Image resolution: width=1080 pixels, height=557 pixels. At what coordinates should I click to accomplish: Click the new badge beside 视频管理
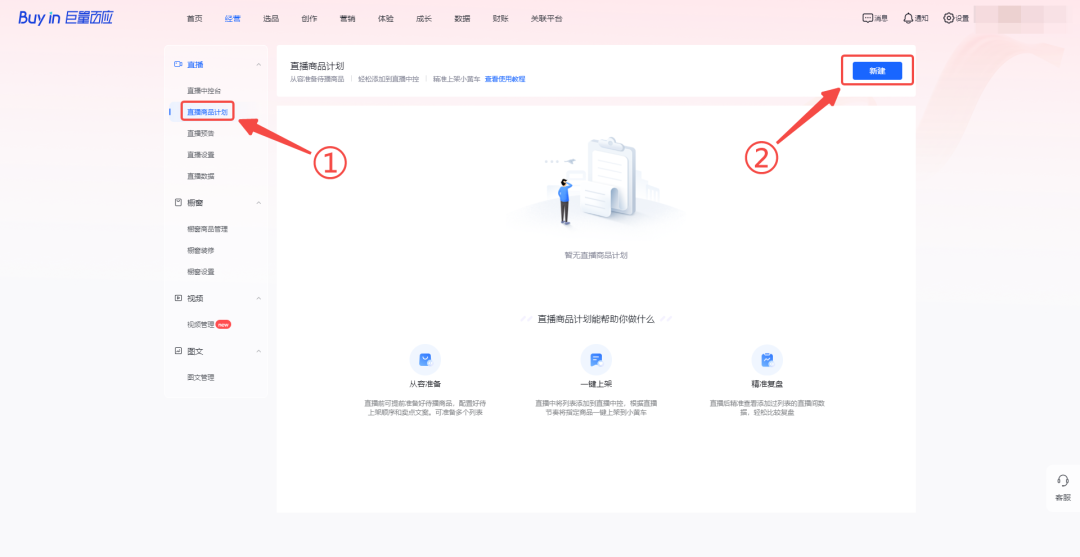[223, 324]
